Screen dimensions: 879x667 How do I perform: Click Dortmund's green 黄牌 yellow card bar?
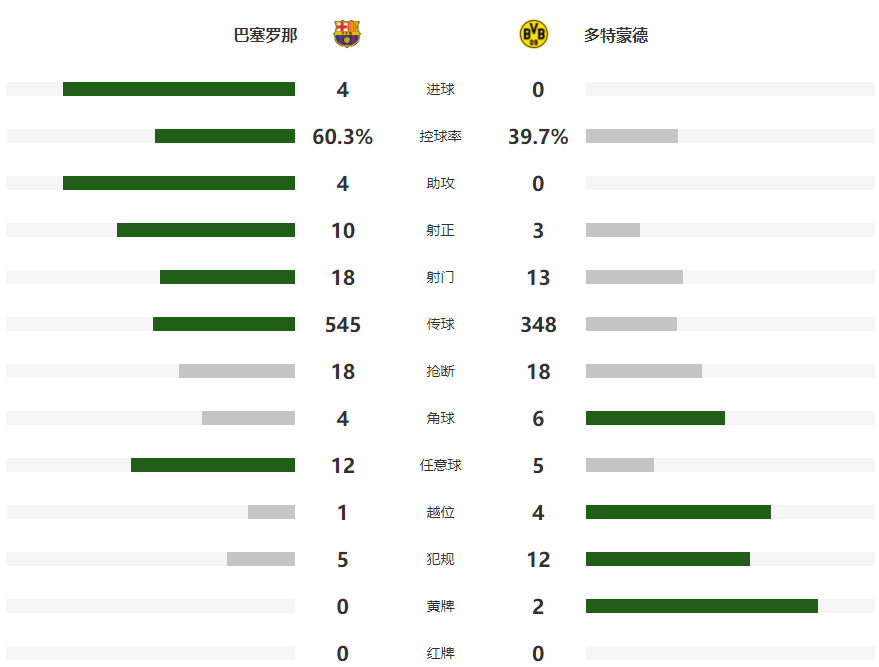[702, 606]
